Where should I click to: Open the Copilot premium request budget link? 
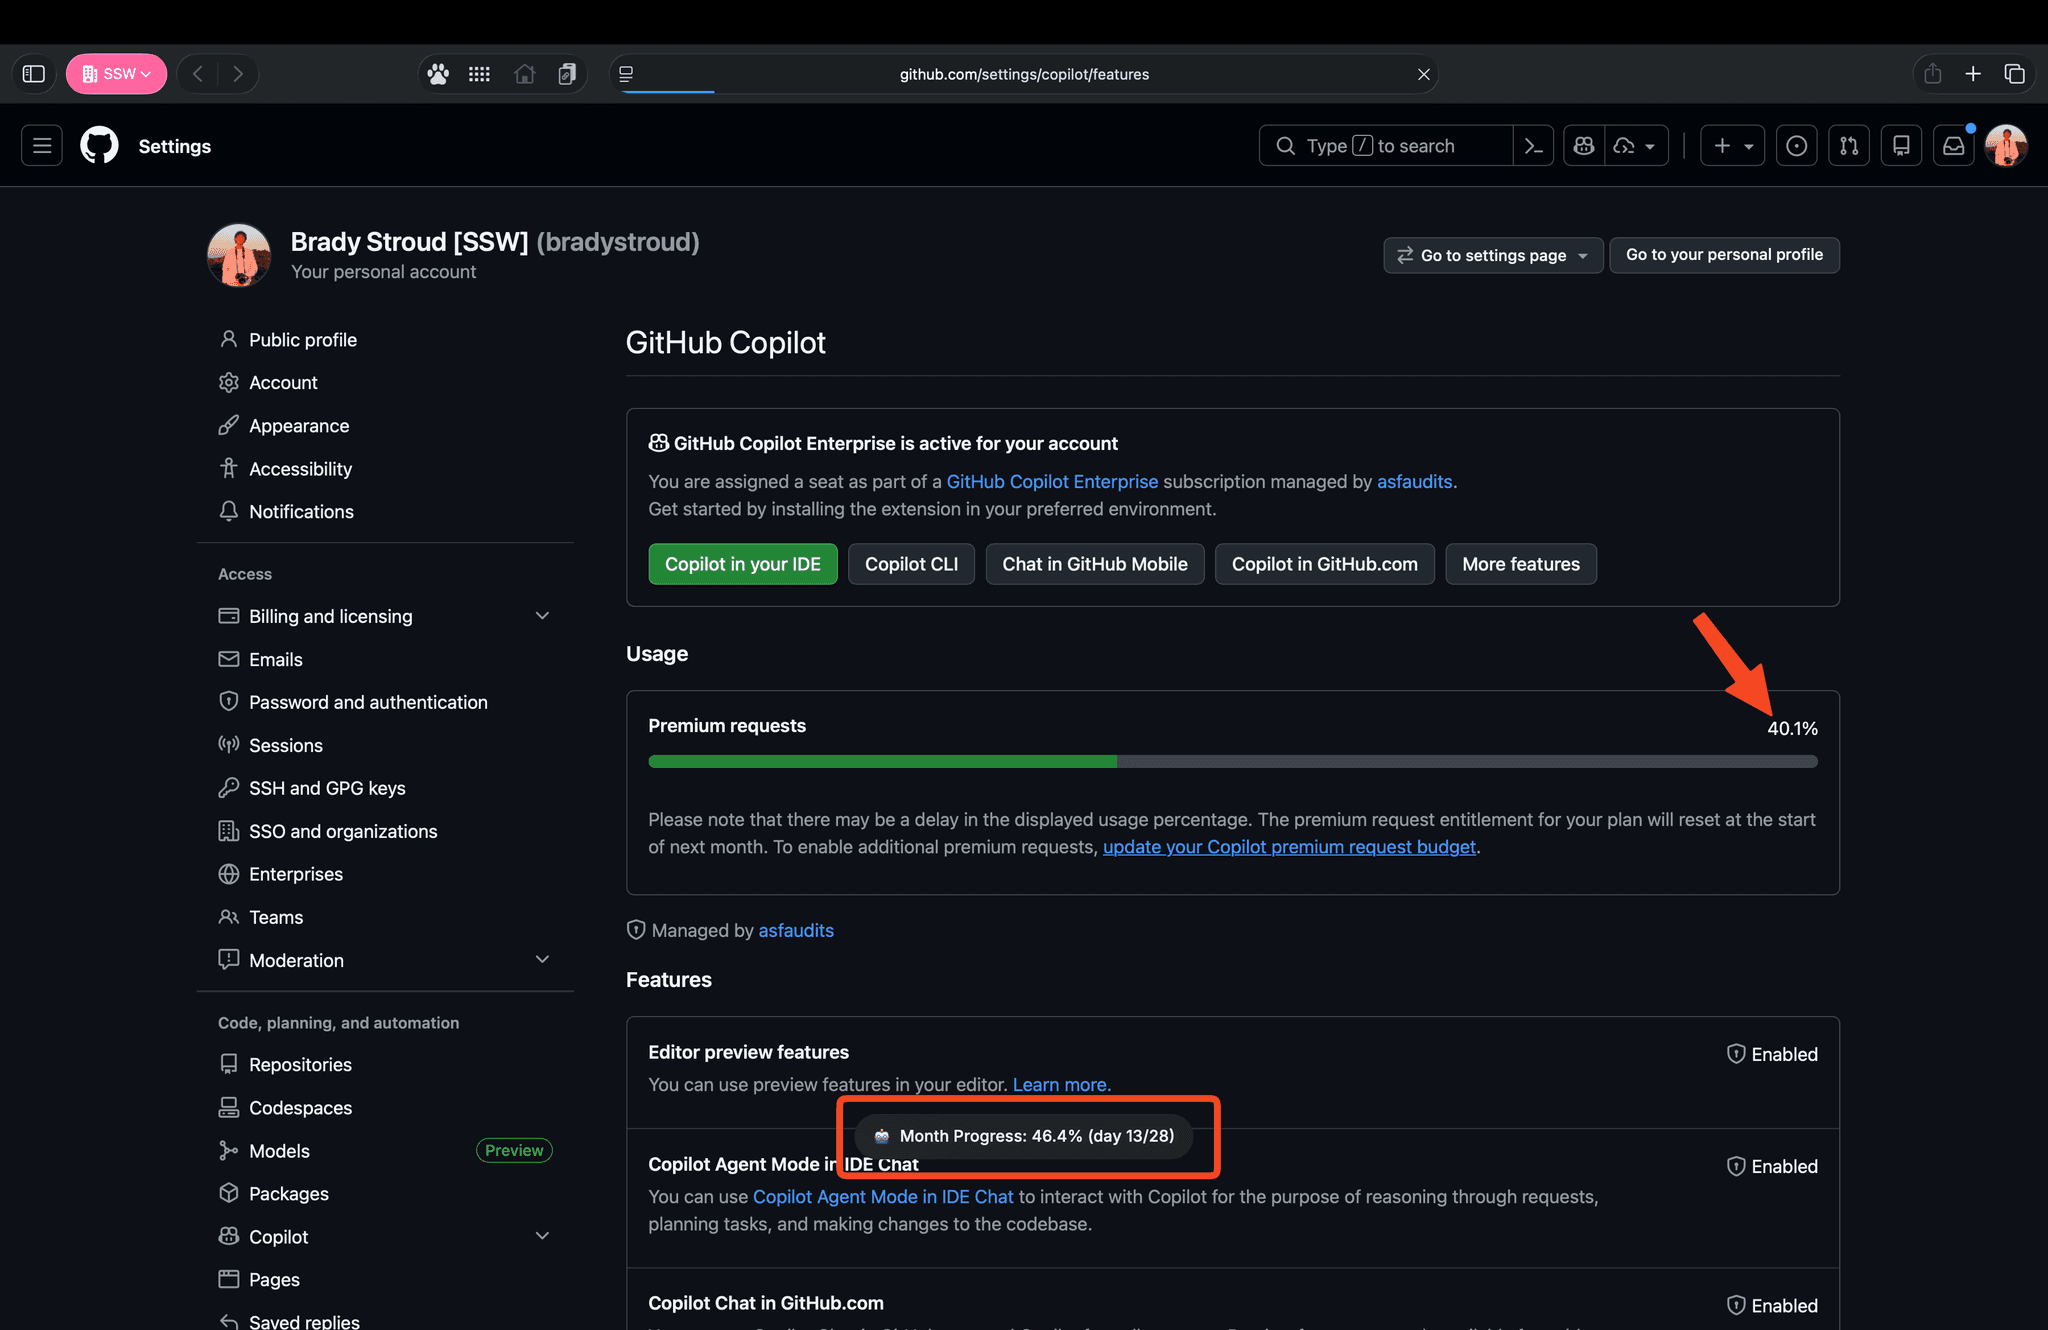pos(1289,846)
